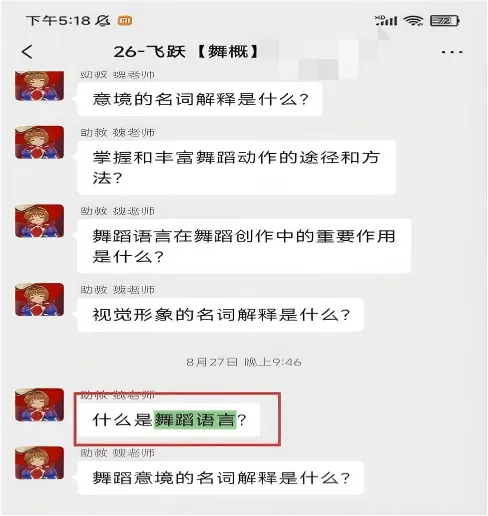The width and height of the screenshot is (488, 516).
Task: Tap the chat title 26-飞跃【舞概】
Action: (186, 52)
